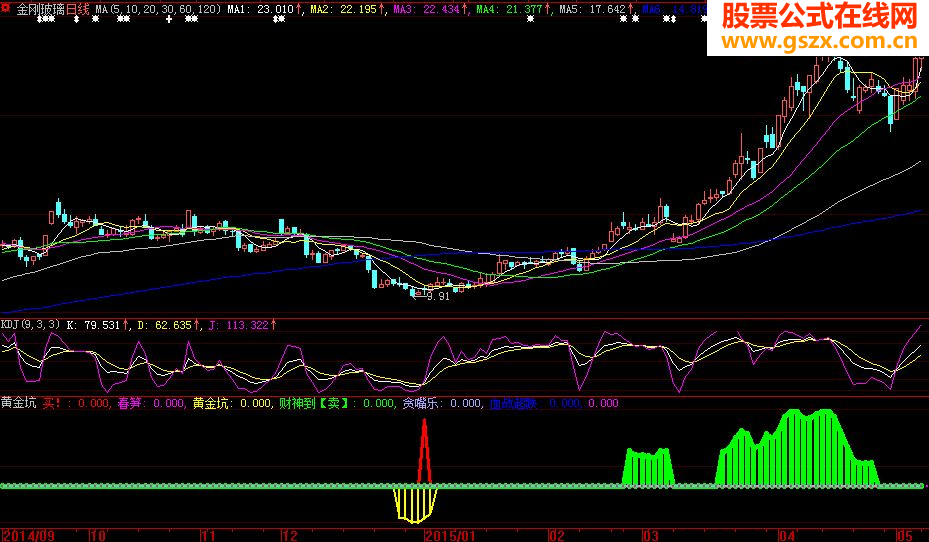
Task: Click the yellow D: 62.635 value
Action: tap(165, 325)
